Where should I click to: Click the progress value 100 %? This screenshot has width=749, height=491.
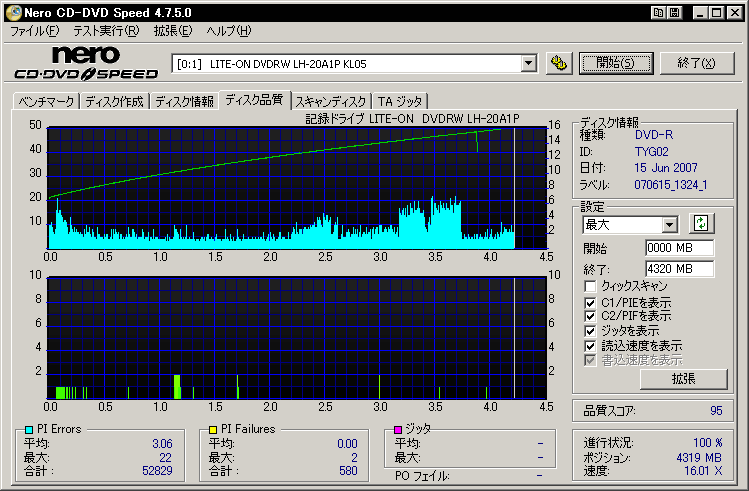pos(708,443)
